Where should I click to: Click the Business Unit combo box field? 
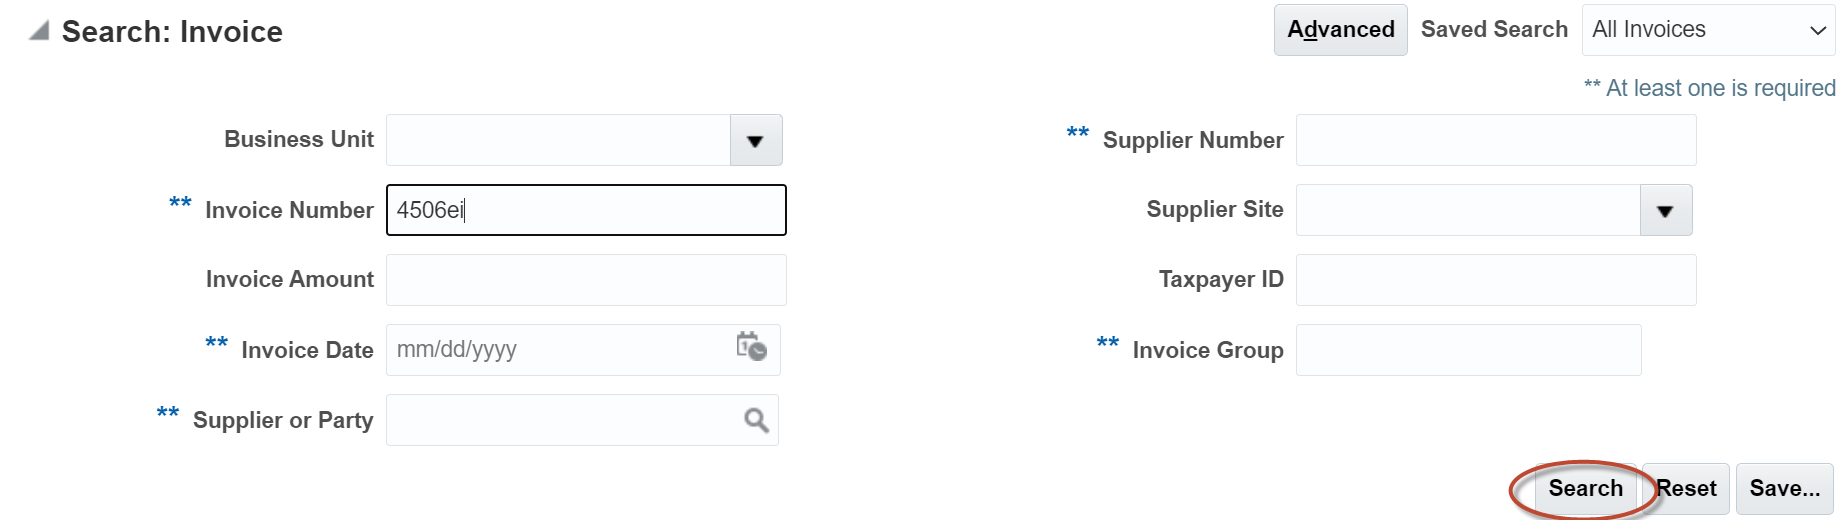point(558,141)
